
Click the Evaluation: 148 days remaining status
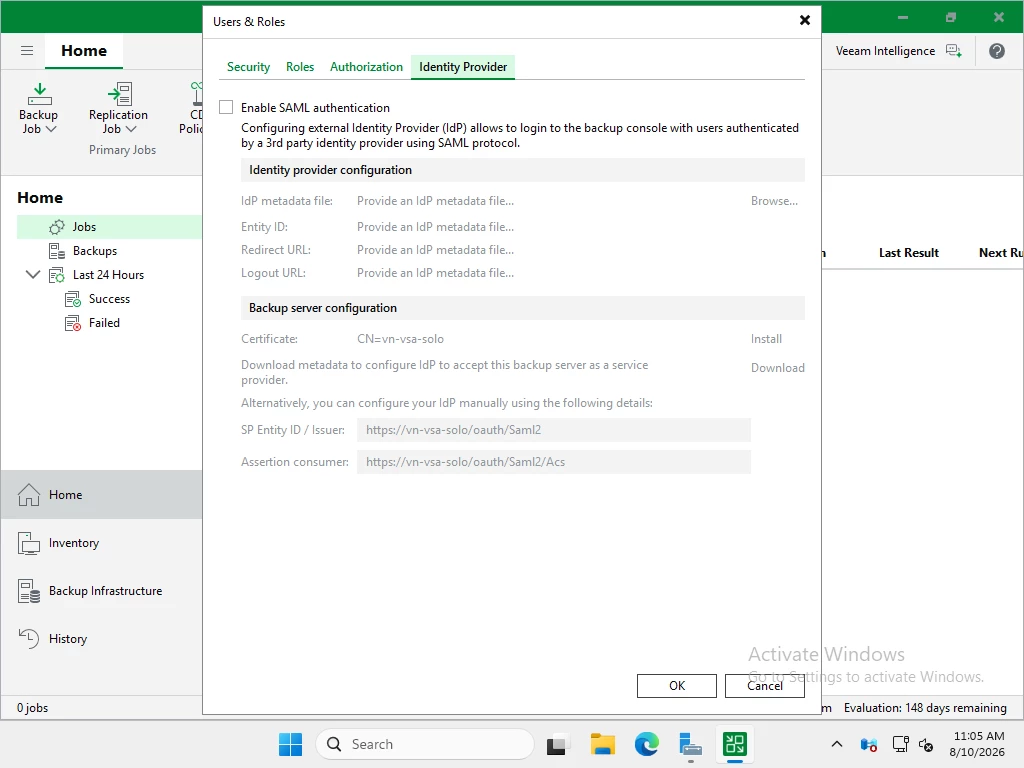pyautogui.click(x=925, y=708)
